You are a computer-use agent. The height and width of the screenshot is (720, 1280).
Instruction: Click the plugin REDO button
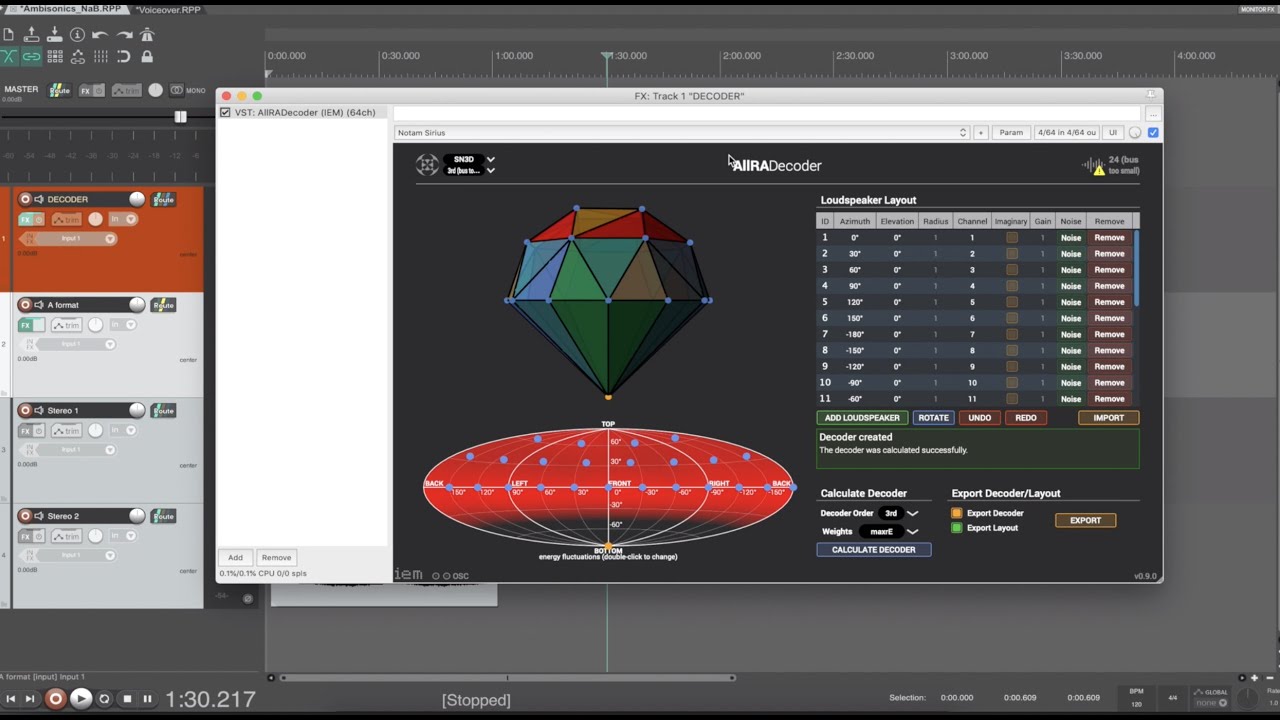pos(1026,418)
